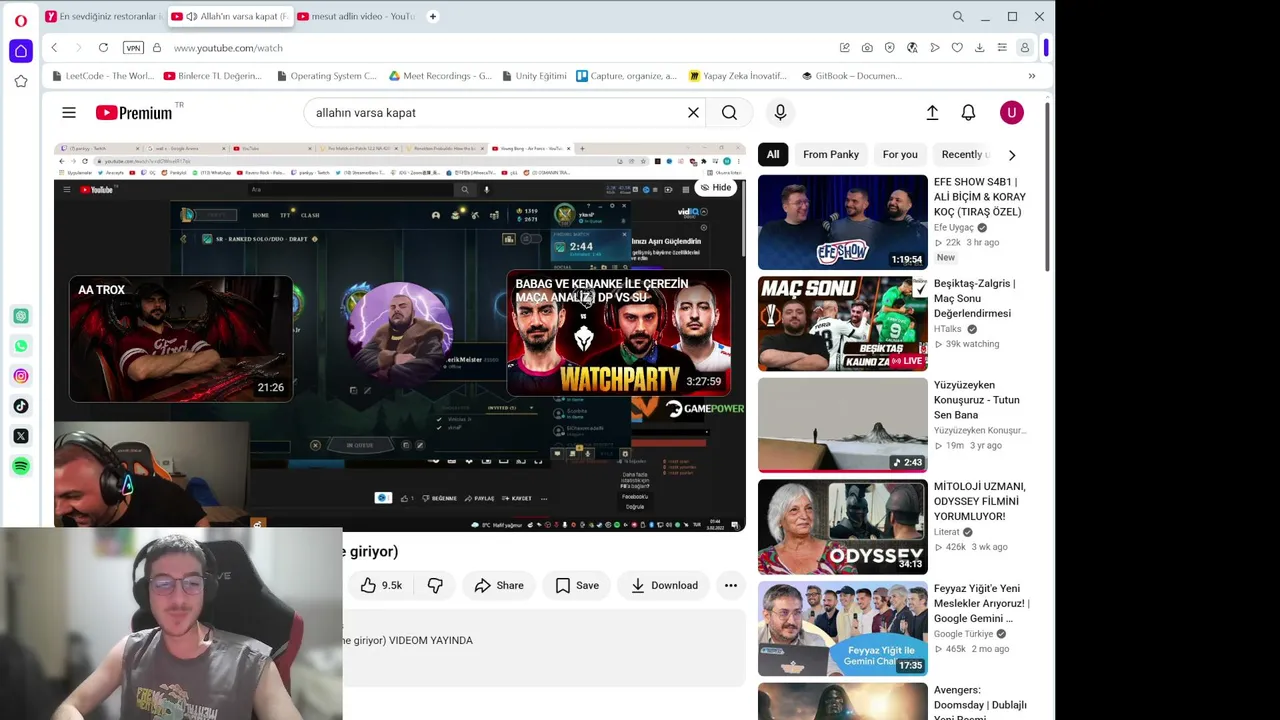The width and height of the screenshot is (1280, 720).
Task: Hide the end screen suggestions
Action: 716,187
